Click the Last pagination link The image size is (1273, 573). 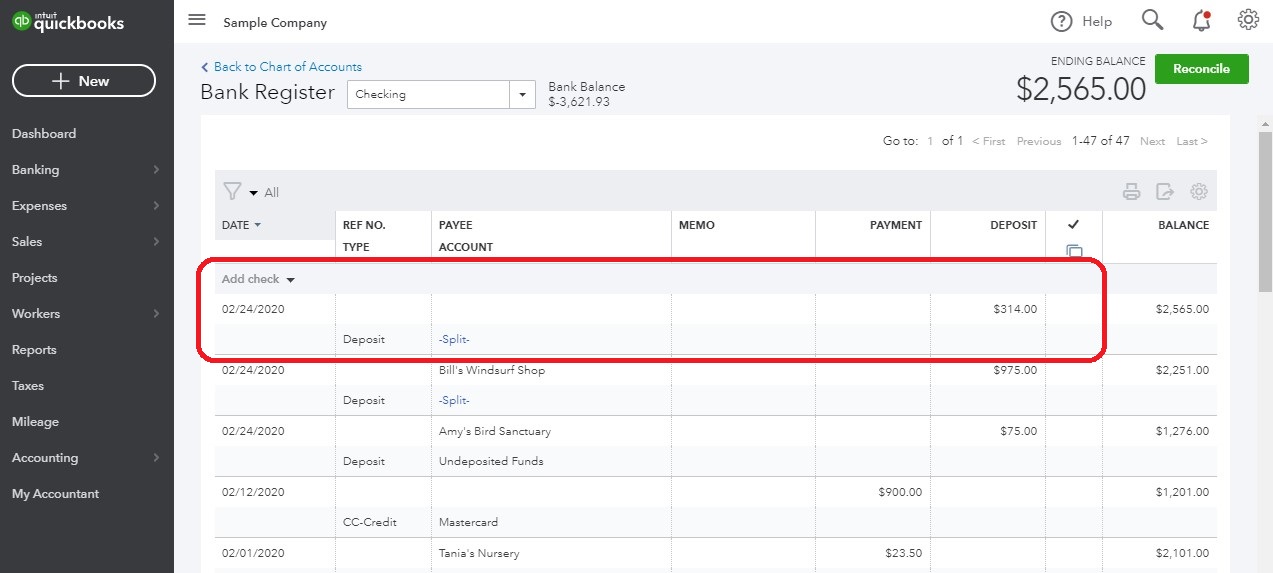point(1191,141)
